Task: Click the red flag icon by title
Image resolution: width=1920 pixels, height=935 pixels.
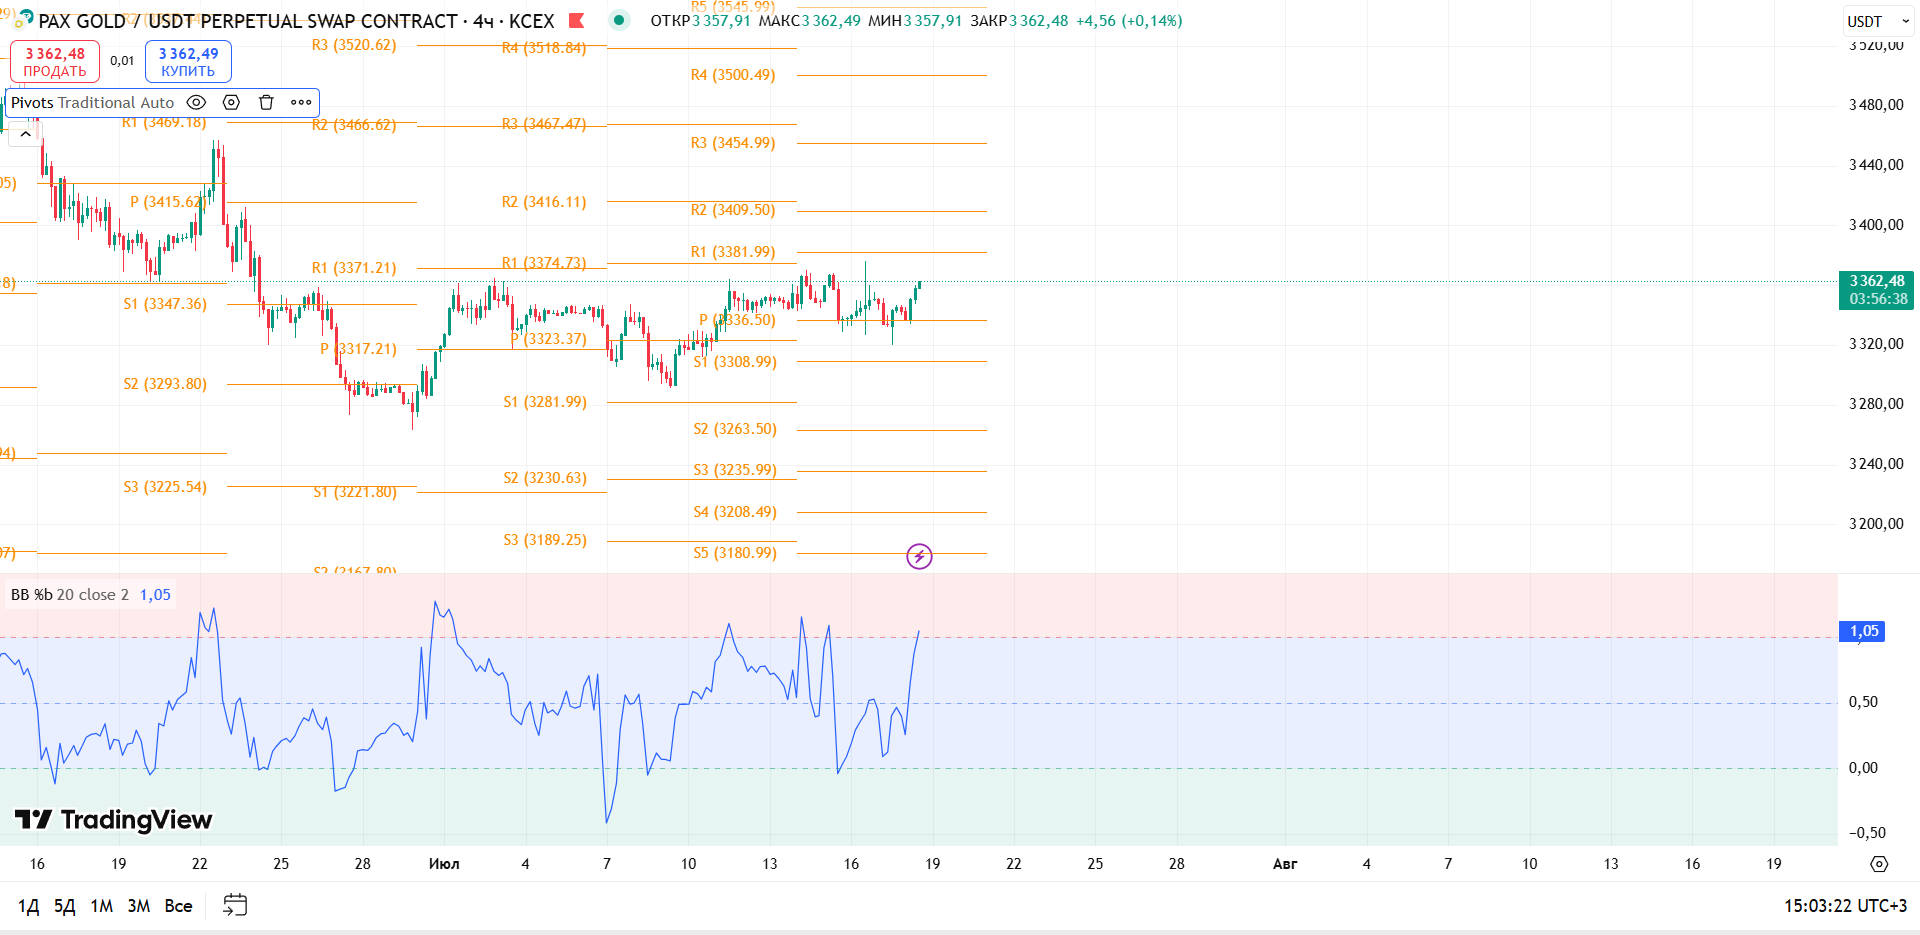Action: coord(576,20)
